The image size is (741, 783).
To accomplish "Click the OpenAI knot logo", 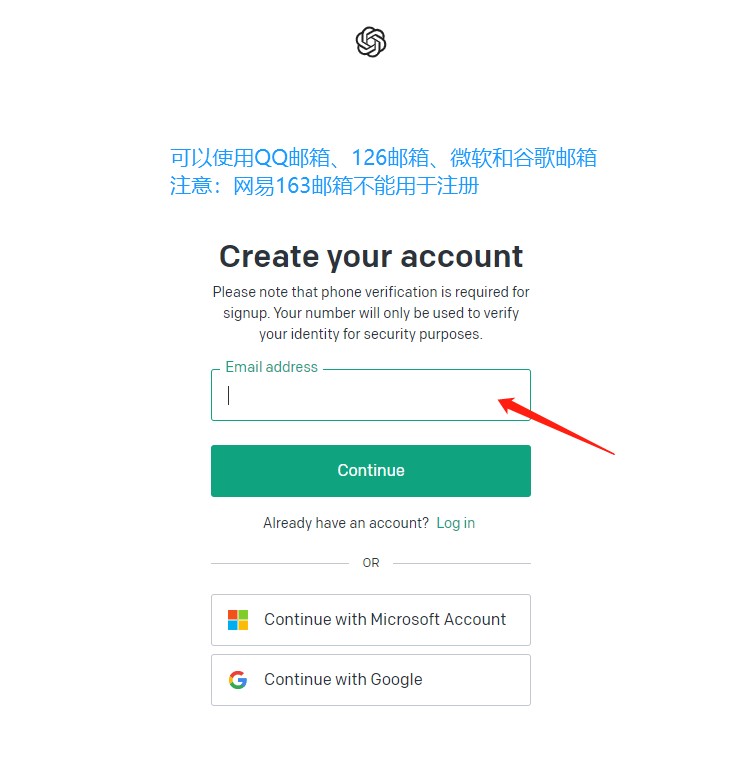I will tap(370, 42).
